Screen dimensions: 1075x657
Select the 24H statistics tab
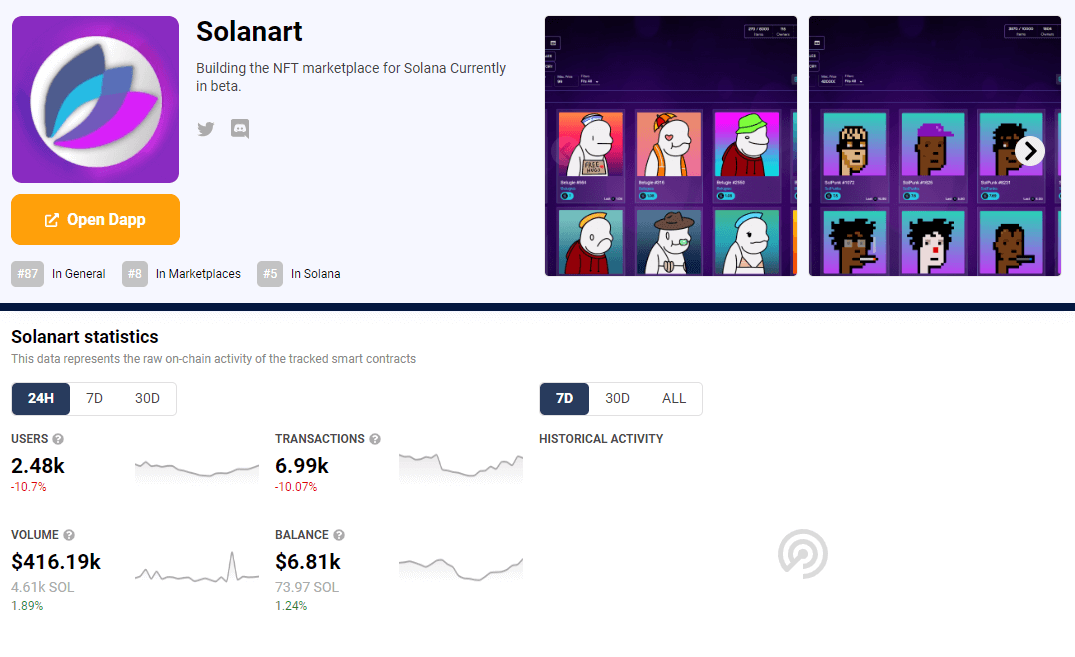(40, 398)
